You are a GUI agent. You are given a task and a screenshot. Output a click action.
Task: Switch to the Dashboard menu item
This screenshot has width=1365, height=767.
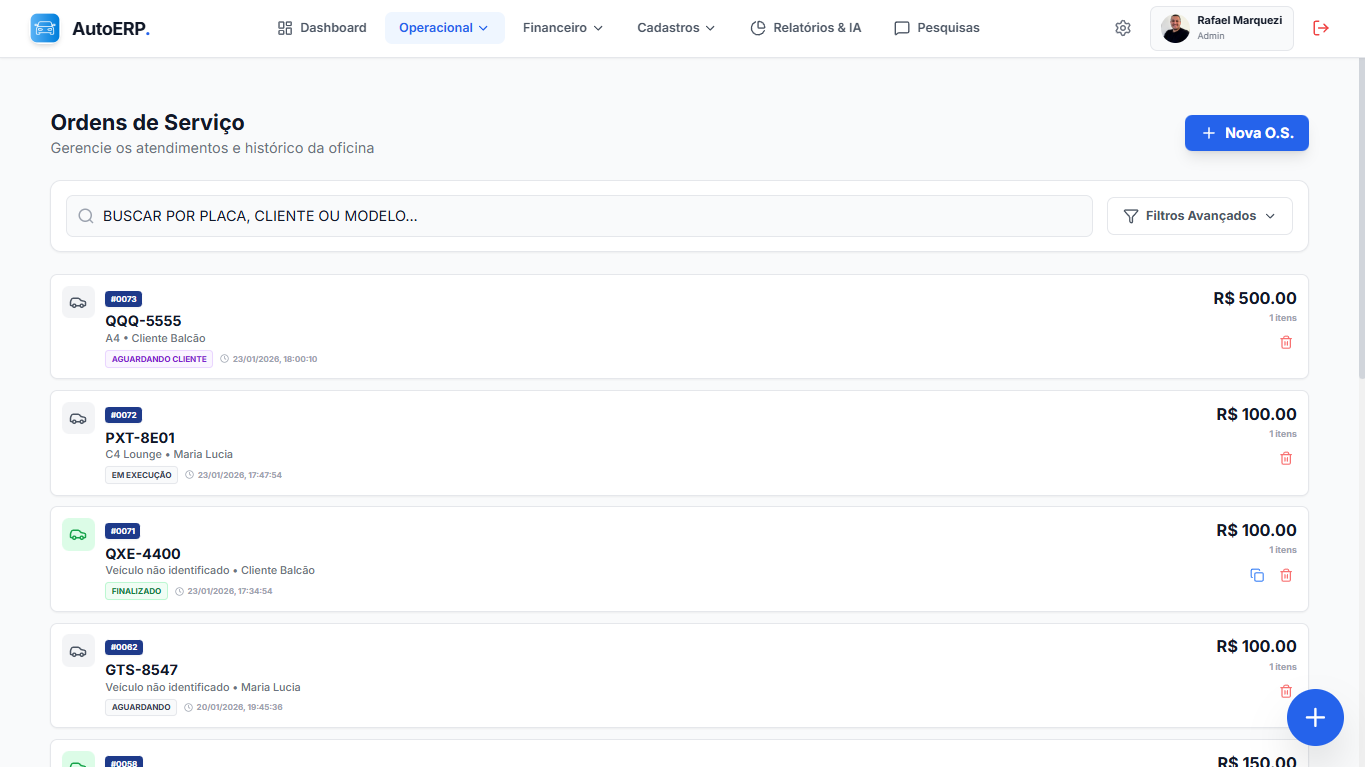(x=321, y=28)
